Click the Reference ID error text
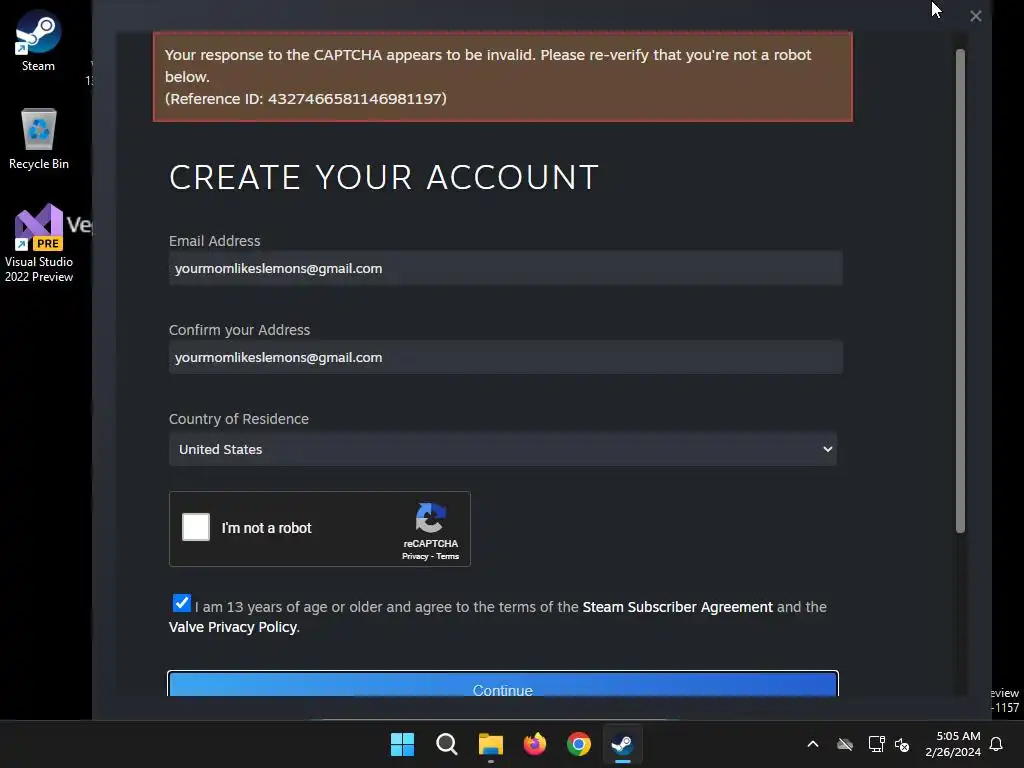Screen dimensions: 1024x768 [x=306, y=99]
